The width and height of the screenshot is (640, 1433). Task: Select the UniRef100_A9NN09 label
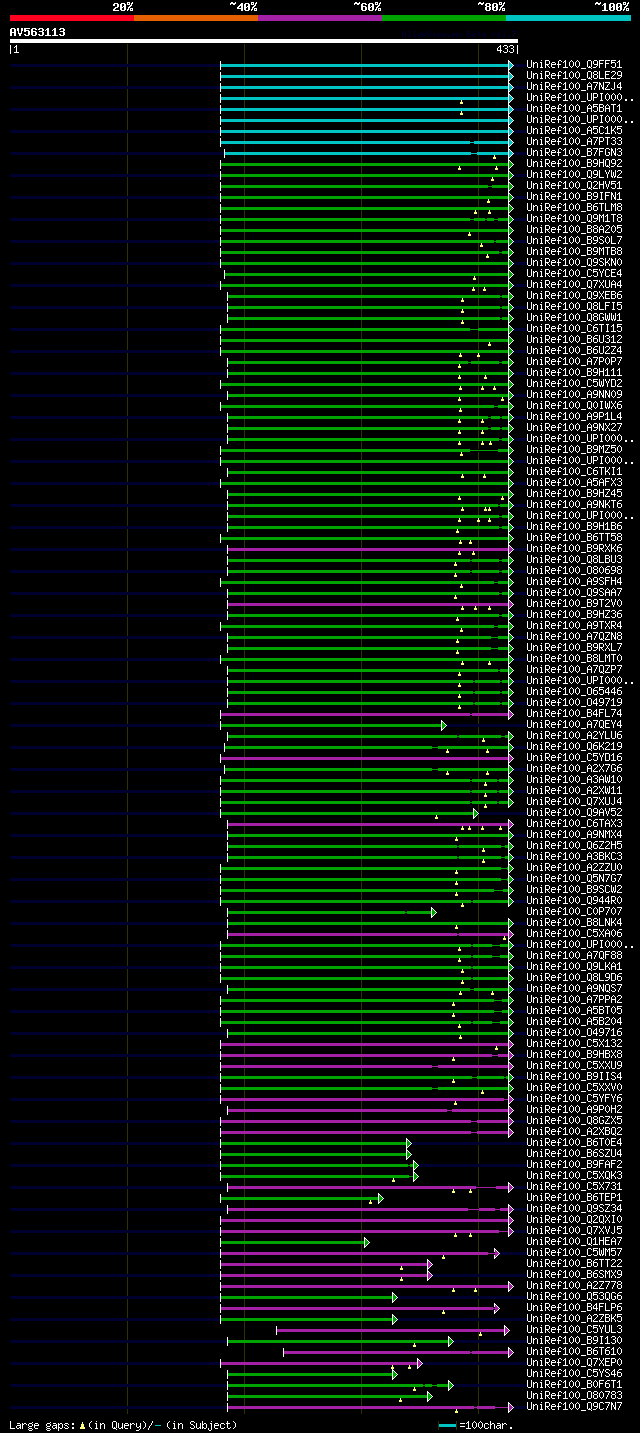point(574,394)
